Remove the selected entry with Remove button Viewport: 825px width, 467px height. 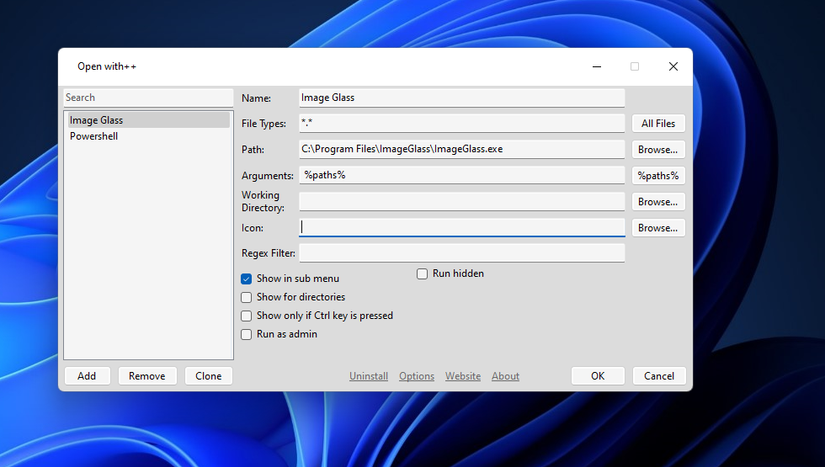pyautogui.click(x=147, y=376)
